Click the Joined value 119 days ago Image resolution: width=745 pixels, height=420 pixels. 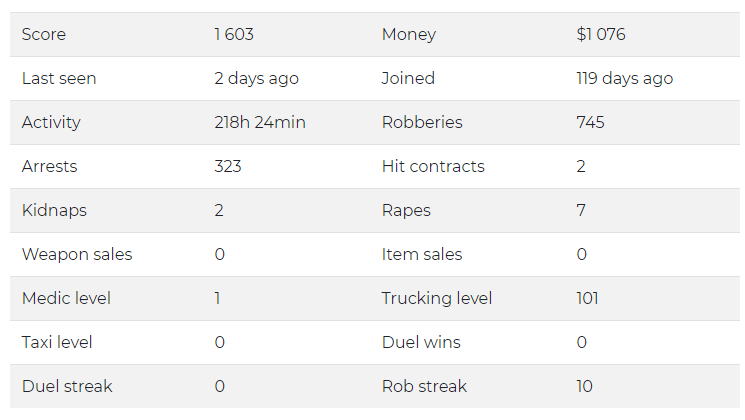(625, 78)
